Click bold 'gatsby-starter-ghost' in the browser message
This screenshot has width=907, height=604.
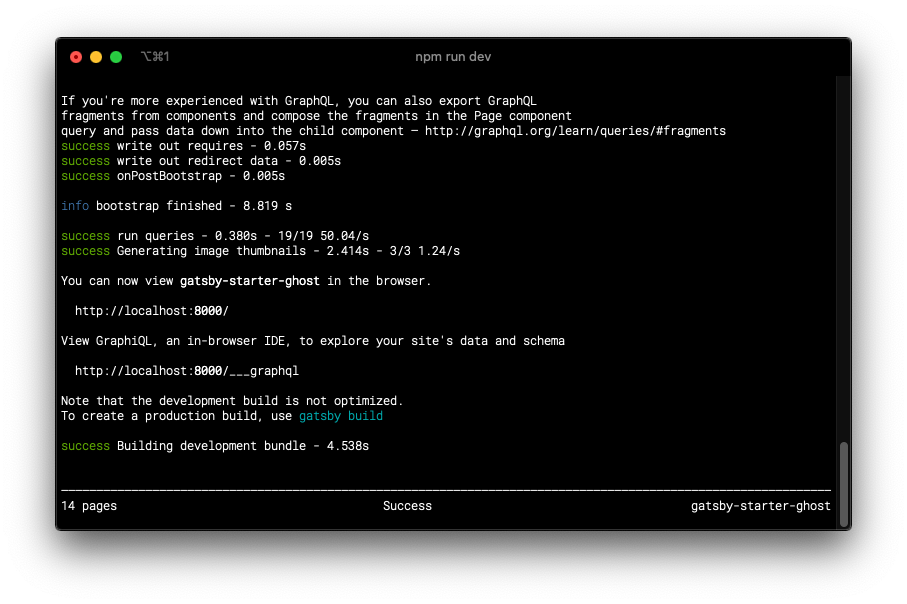click(250, 281)
